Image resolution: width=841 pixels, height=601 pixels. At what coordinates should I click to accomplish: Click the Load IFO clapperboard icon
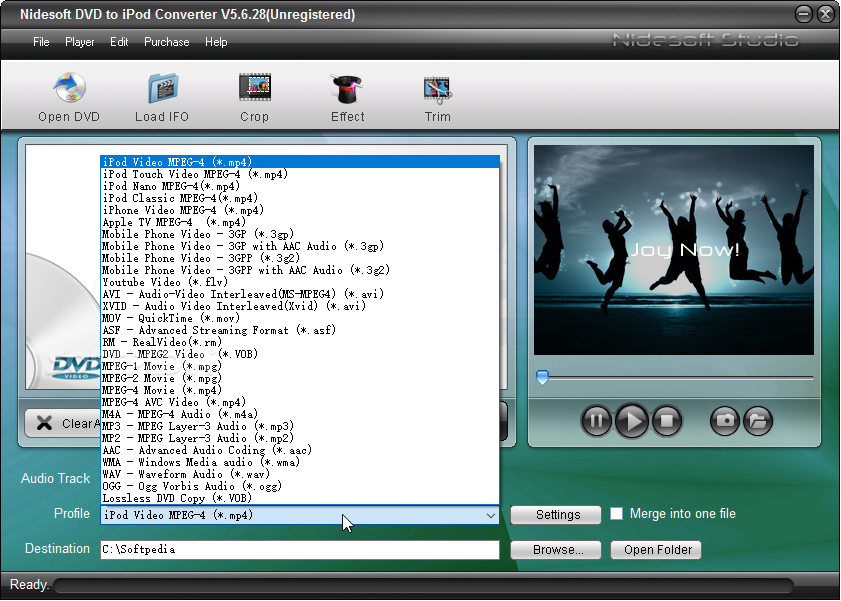click(163, 88)
